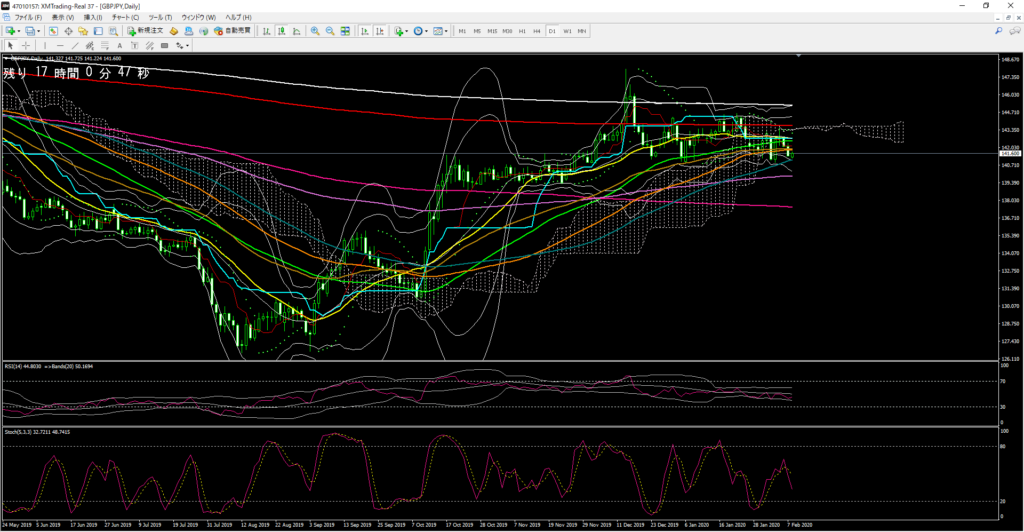The width and height of the screenshot is (1024, 532).
Task: Open the Strategy Tester
Action: coord(113,31)
